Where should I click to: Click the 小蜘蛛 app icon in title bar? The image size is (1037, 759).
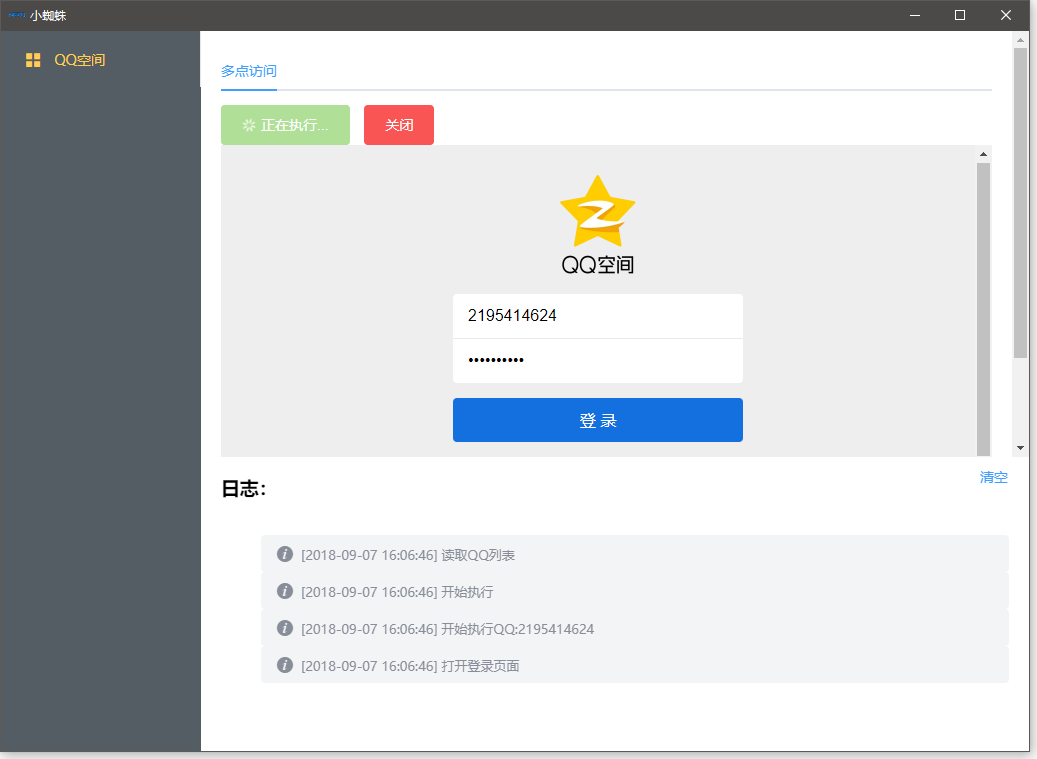(17, 15)
